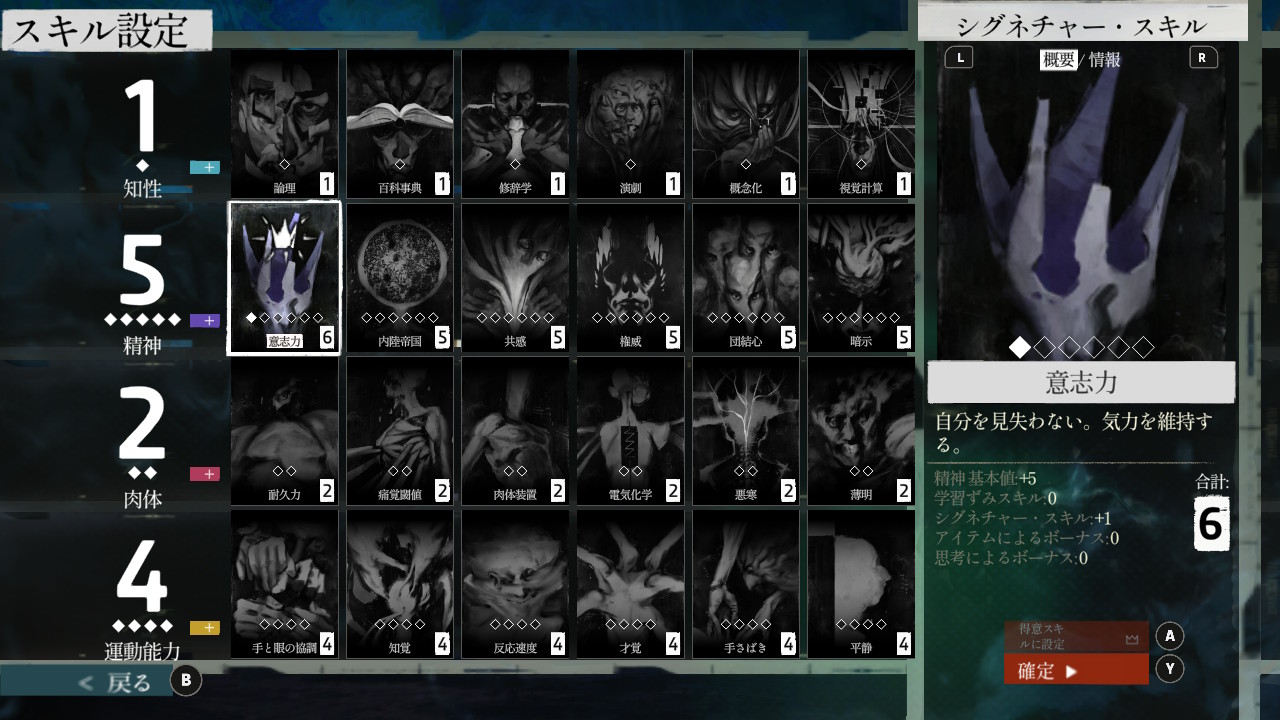
Task: Select the 団結心 skill card
Action: click(746, 278)
